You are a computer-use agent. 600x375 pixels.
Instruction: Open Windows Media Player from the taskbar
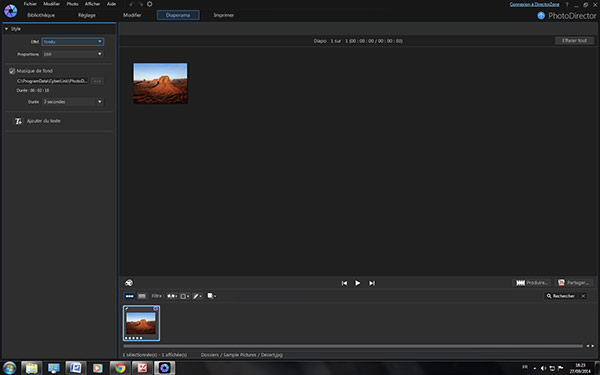coord(98,368)
